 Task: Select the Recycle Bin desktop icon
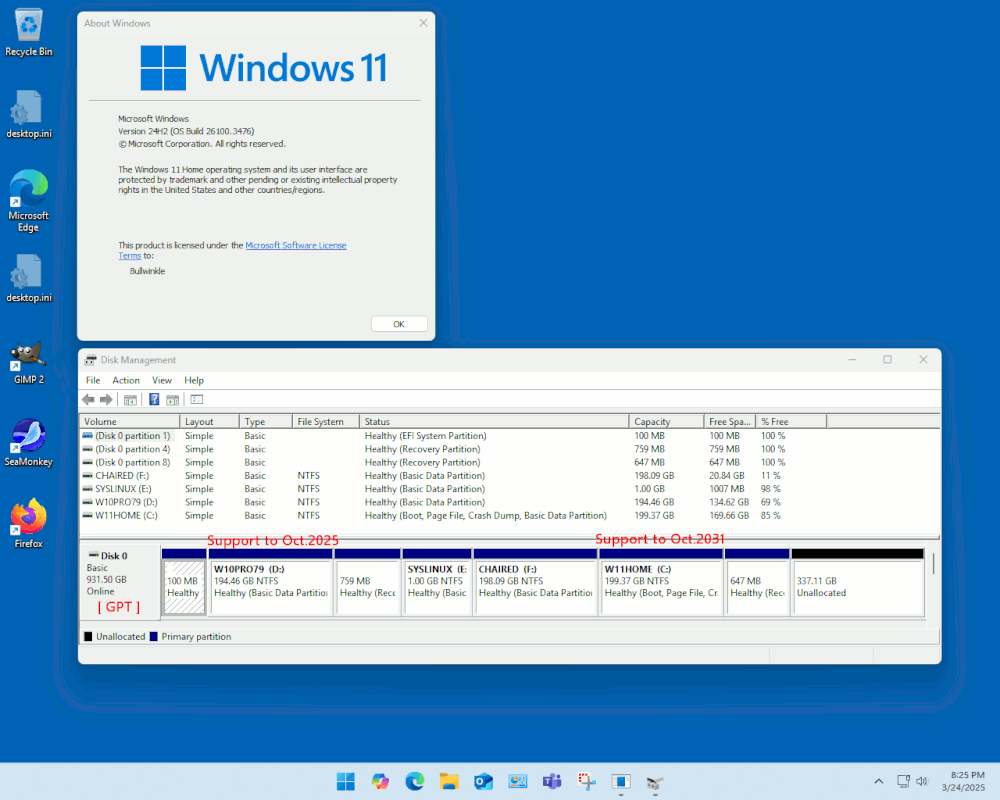[x=29, y=33]
